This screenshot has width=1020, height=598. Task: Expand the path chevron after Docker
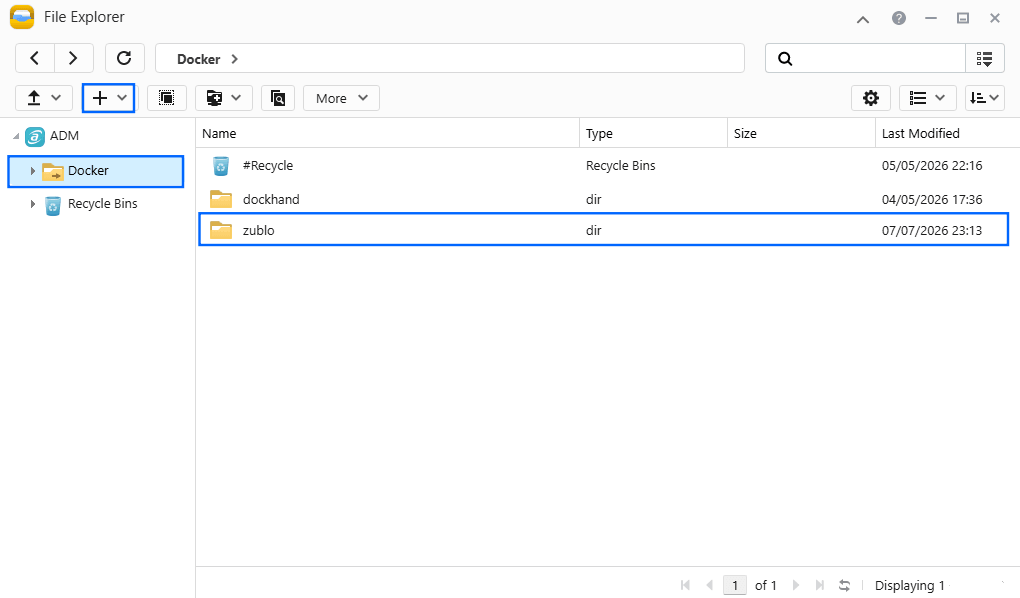[x=234, y=59]
